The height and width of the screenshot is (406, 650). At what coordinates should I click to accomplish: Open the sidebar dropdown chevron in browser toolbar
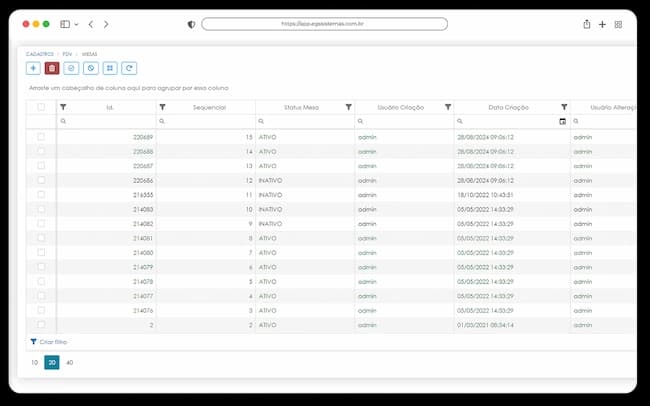(76, 24)
